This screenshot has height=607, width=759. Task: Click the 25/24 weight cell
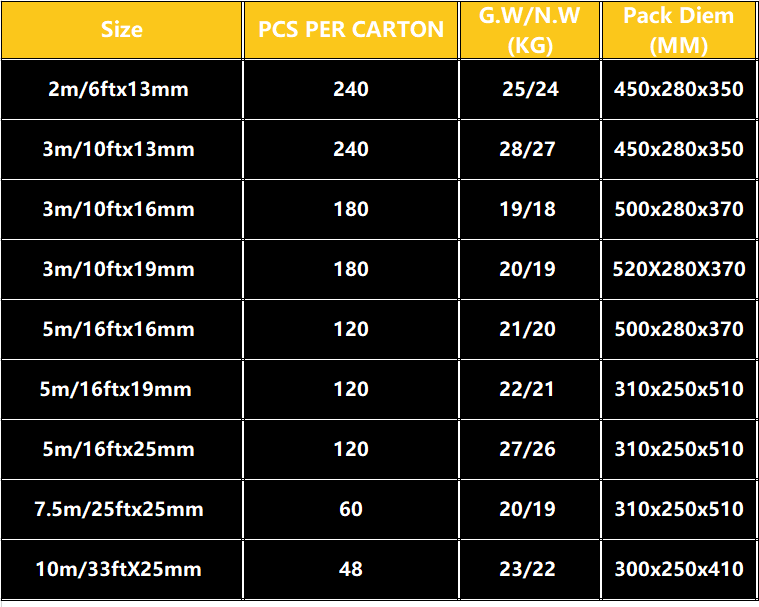click(530, 89)
